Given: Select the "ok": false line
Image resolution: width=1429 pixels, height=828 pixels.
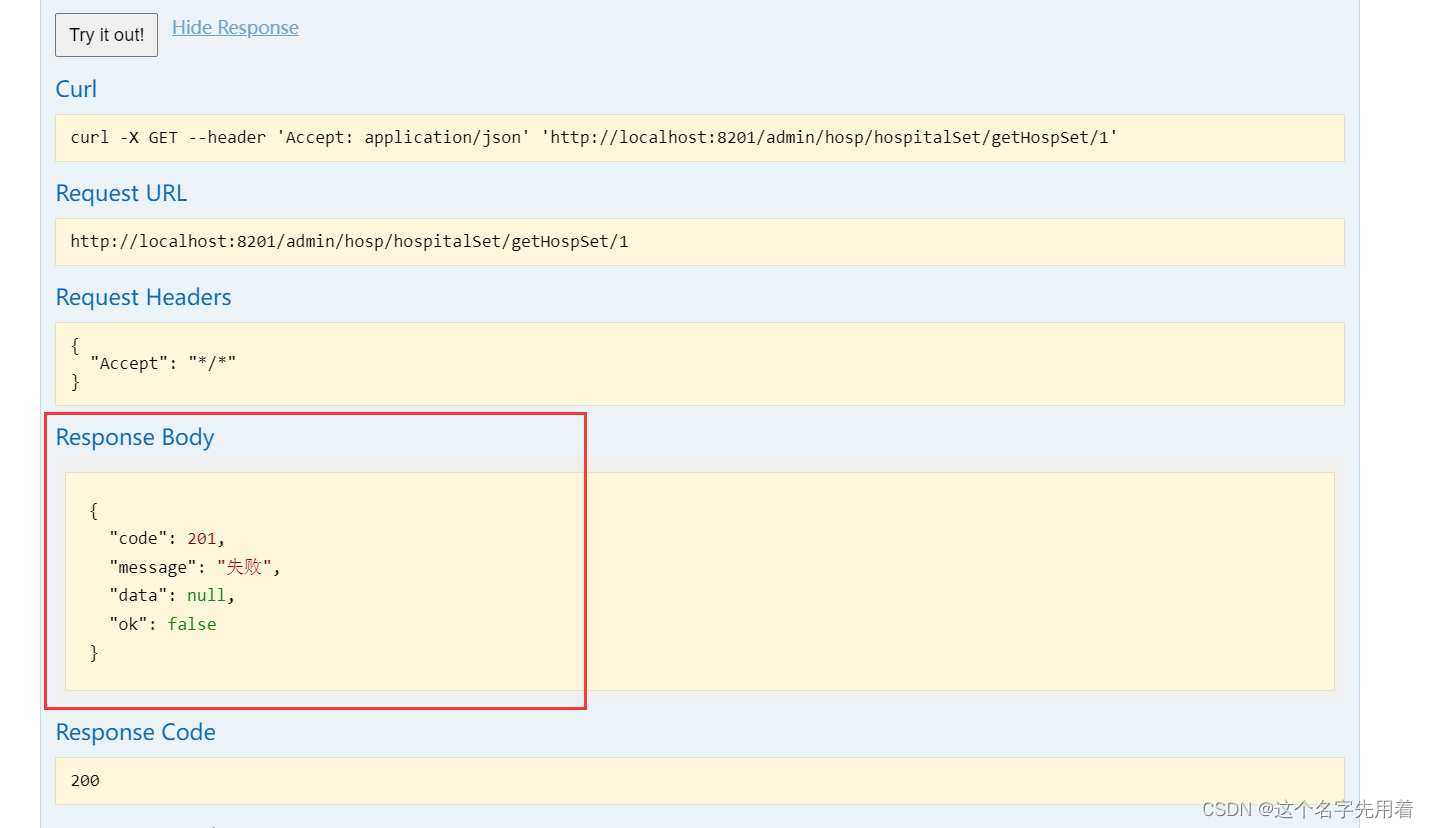Looking at the screenshot, I should (163, 624).
